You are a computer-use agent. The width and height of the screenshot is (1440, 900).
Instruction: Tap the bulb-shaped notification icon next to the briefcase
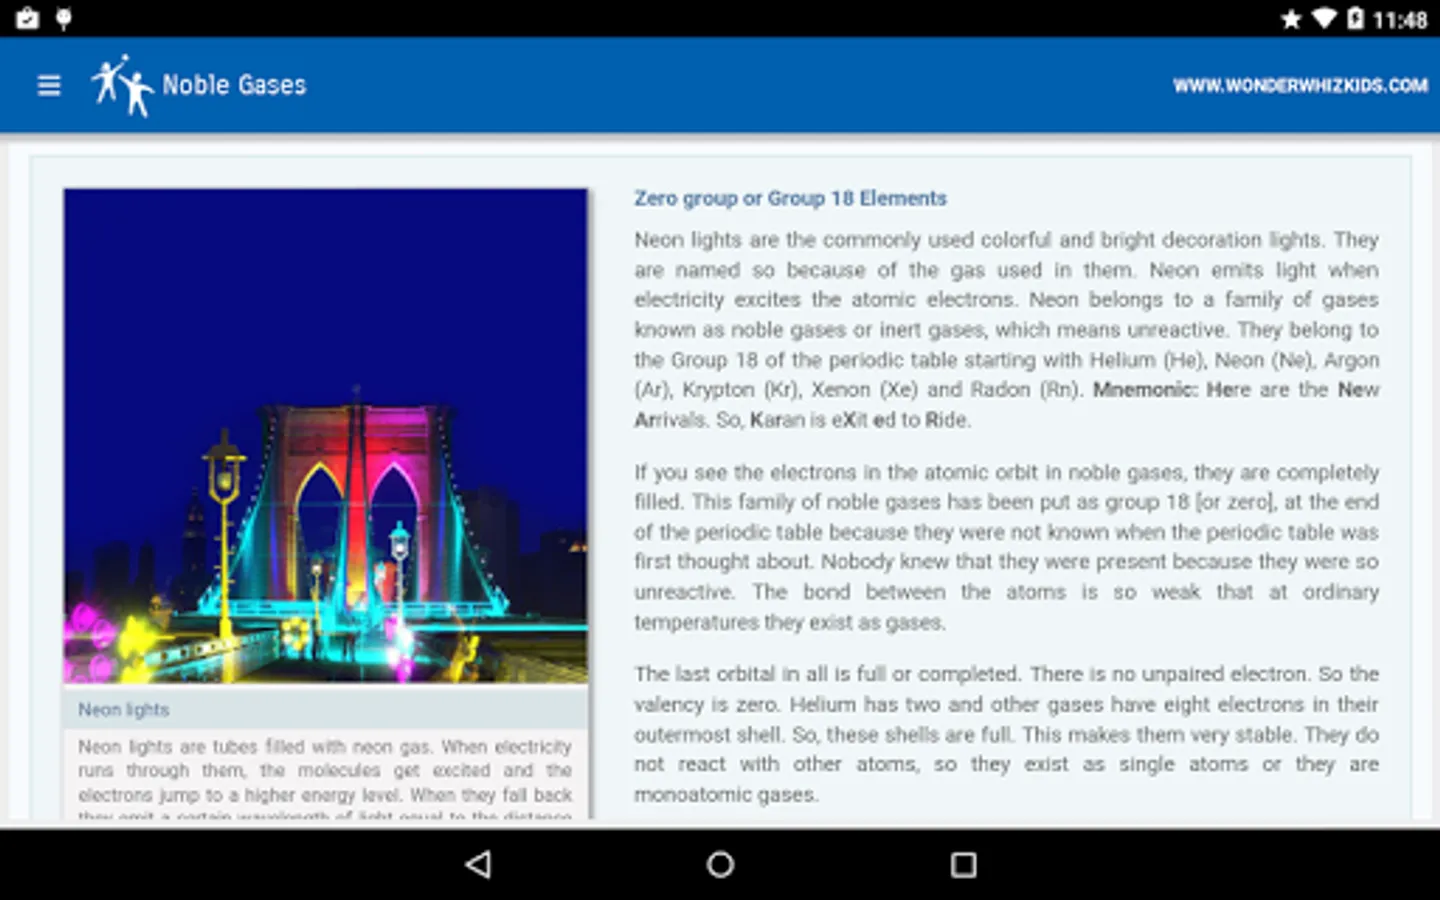click(x=64, y=19)
